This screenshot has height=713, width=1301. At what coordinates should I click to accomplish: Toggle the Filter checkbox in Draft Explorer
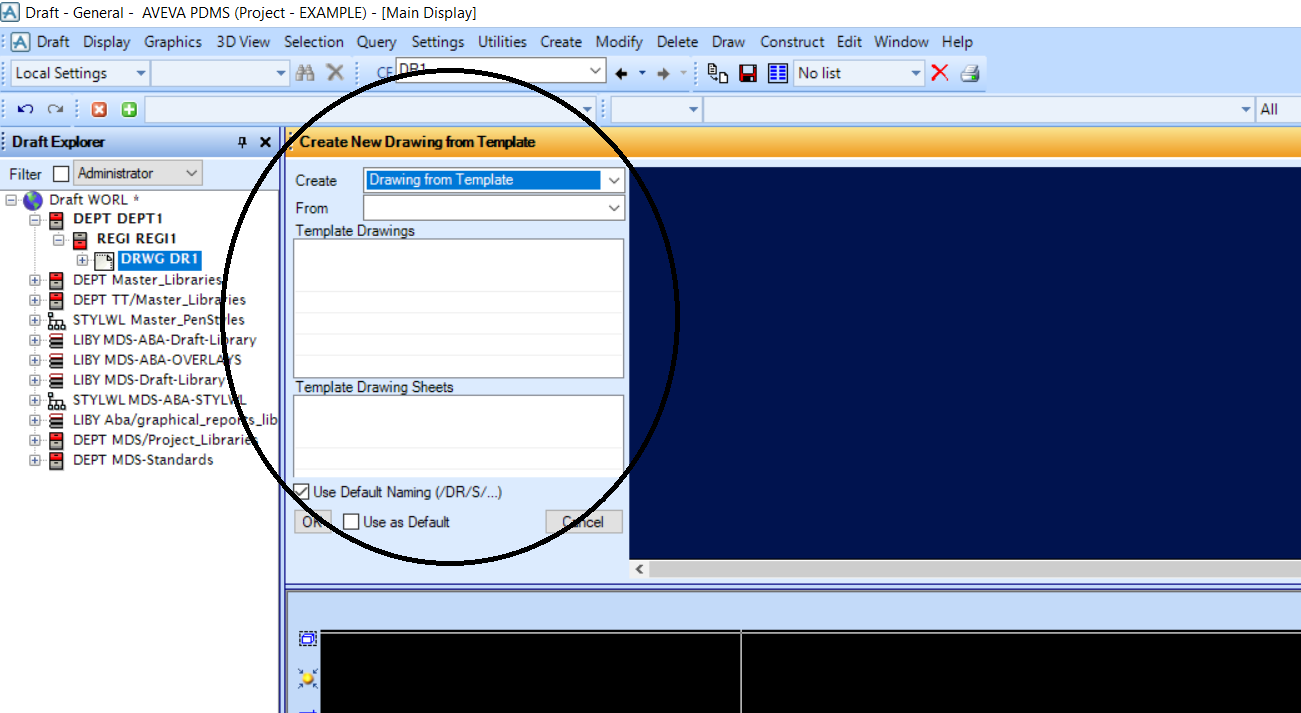[61, 174]
